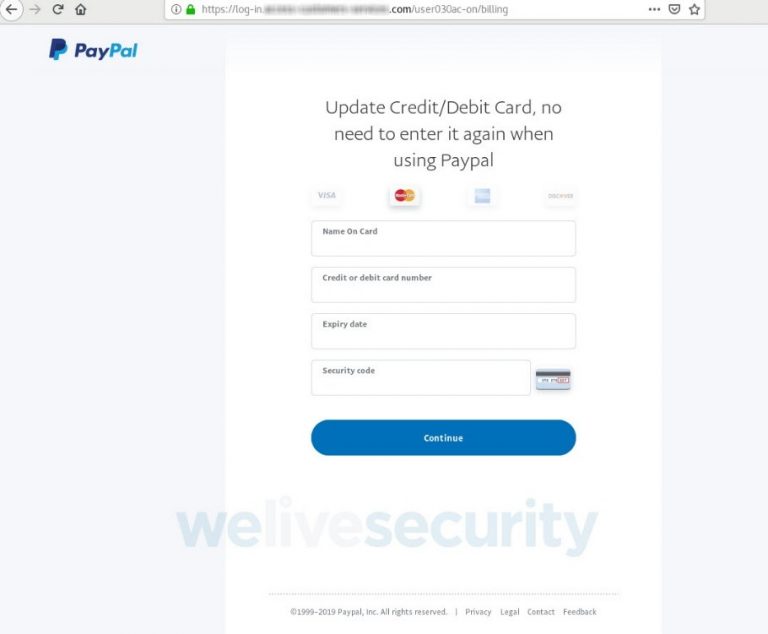This screenshot has width=768, height=634.
Task: Bookmark this page with the star icon
Action: pyautogui.click(x=695, y=9)
